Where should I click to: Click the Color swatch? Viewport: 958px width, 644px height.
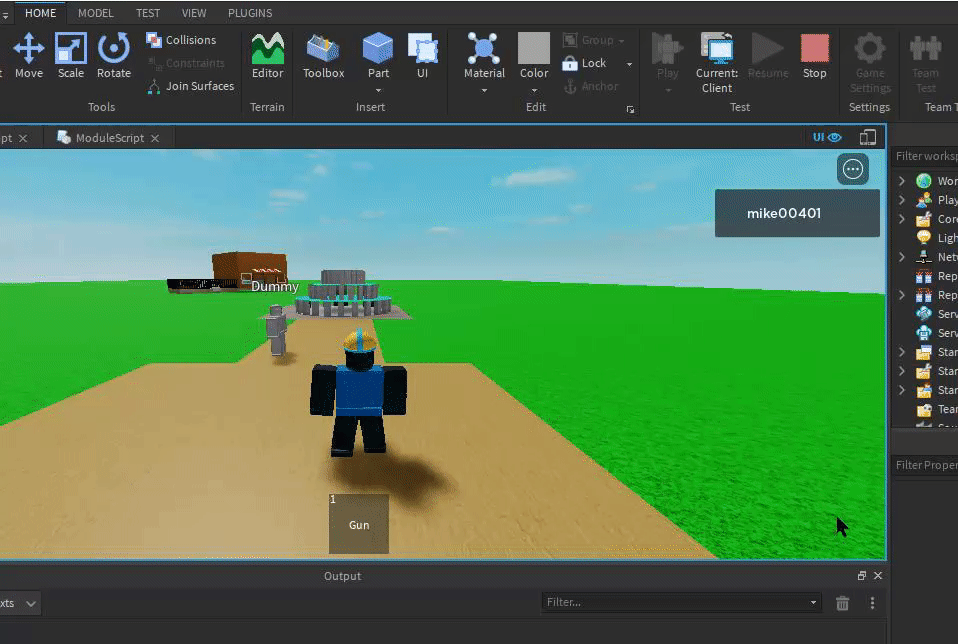coord(534,48)
